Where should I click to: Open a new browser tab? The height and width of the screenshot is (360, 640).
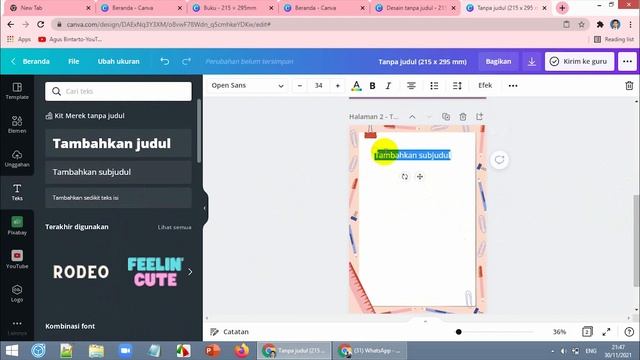click(x=562, y=8)
